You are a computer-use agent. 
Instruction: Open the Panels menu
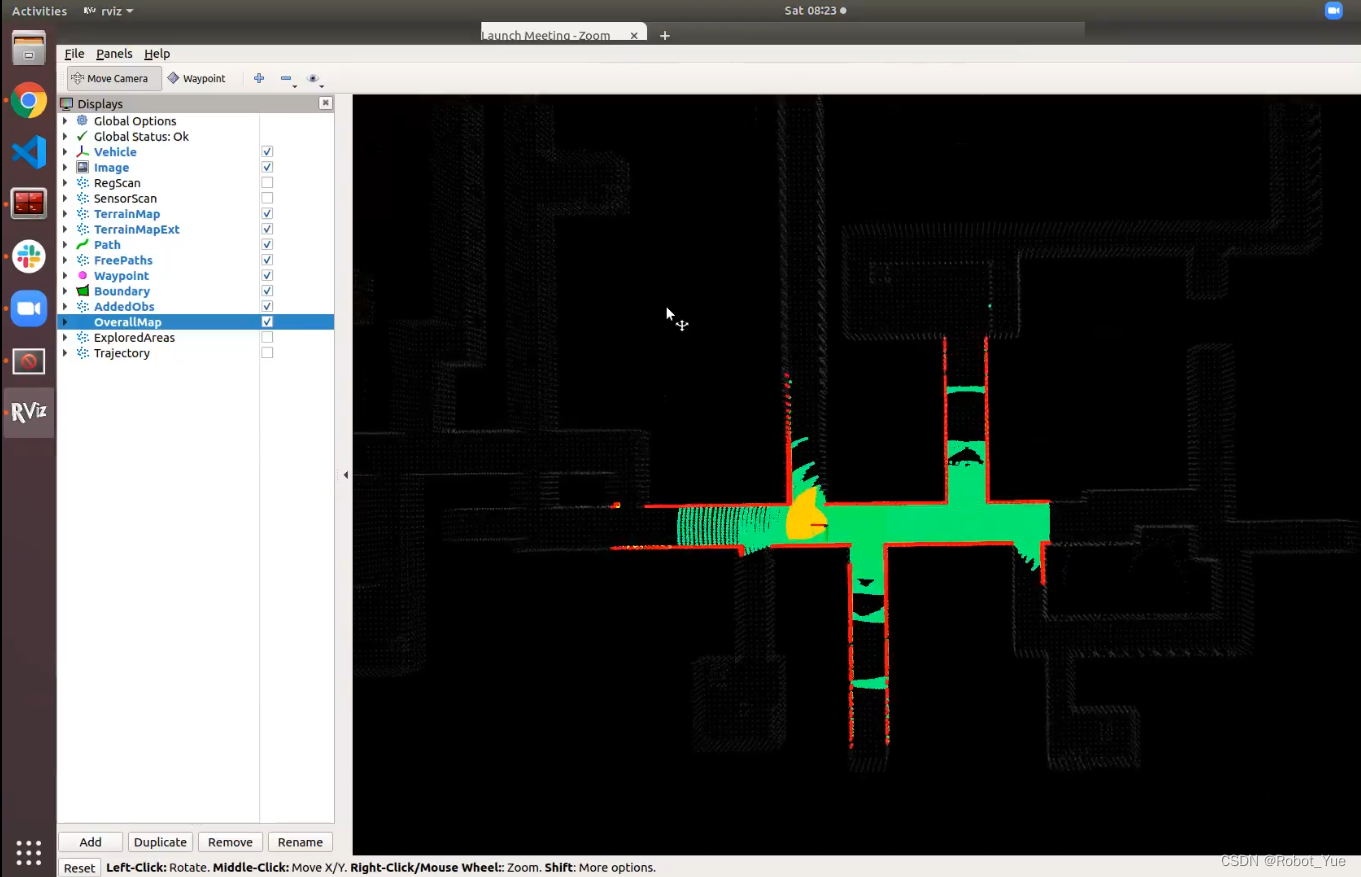114,54
